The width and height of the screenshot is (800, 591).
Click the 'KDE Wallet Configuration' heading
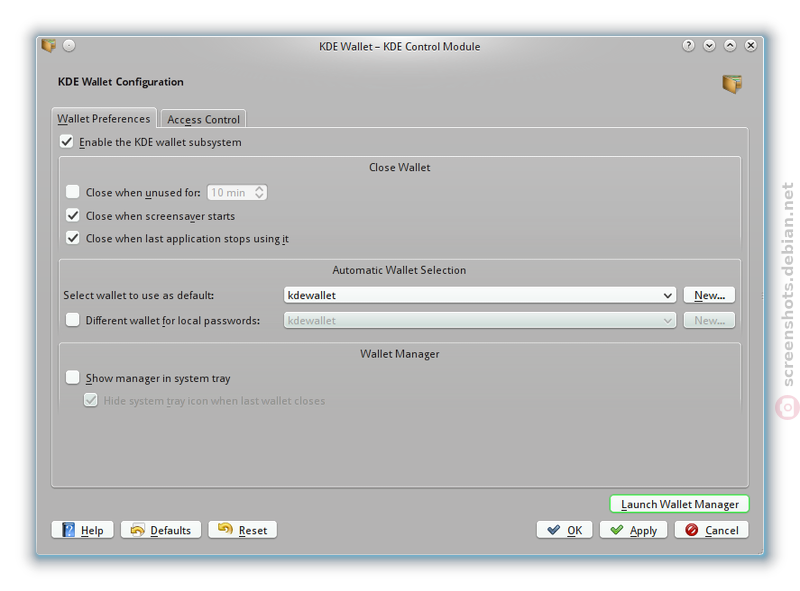(x=120, y=82)
